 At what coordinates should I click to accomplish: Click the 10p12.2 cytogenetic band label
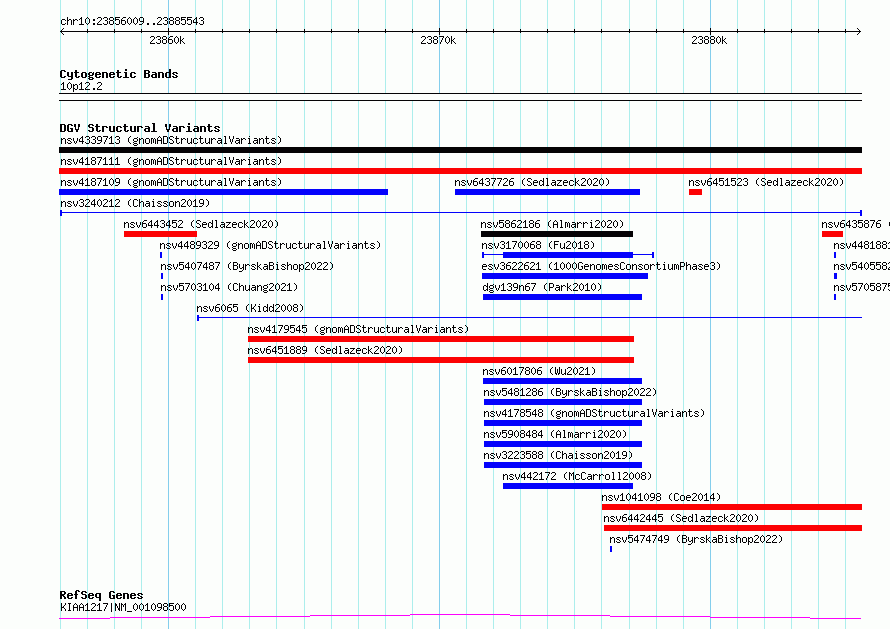click(81, 86)
